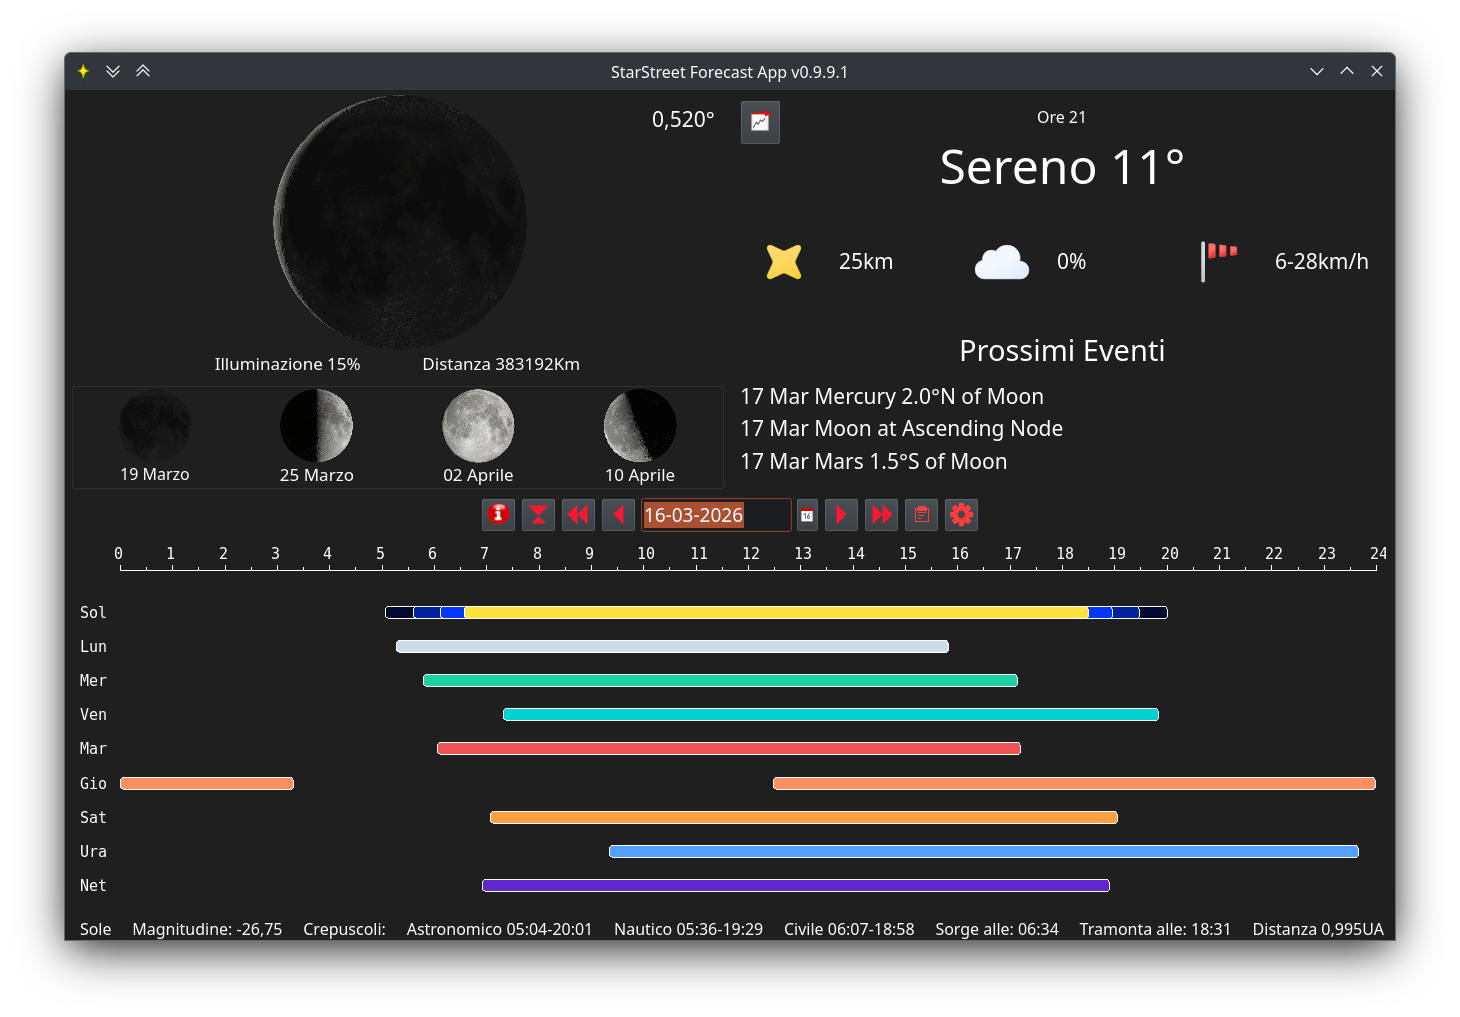The width and height of the screenshot is (1460, 1017).
Task: Collapse with the double-chevron down control
Action: [113, 71]
